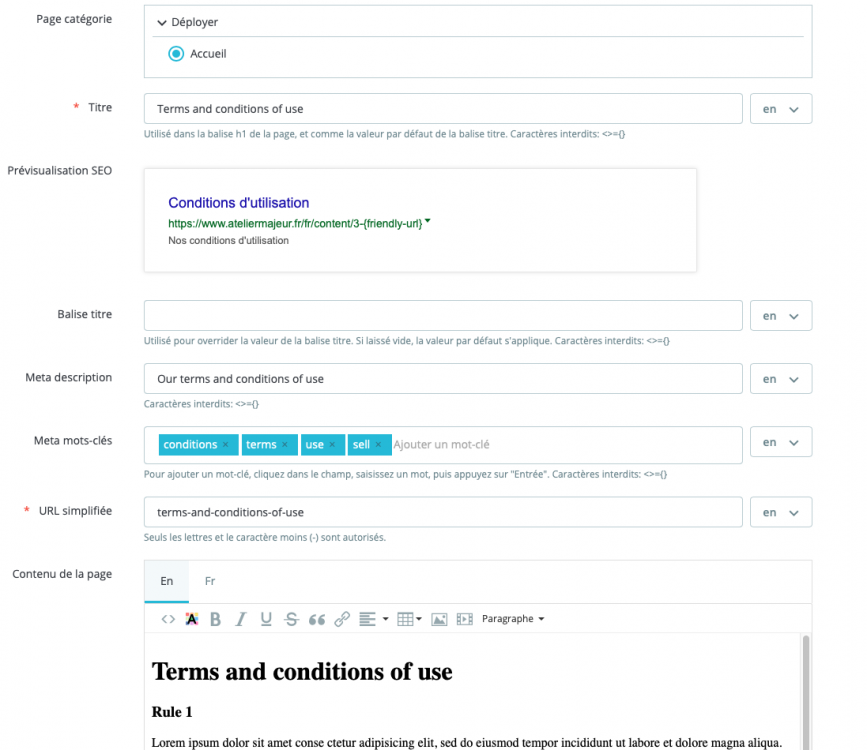The height and width of the screenshot is (750, 867).
Task: Toggle strikethrough formatting in editor
Action: tap(291, 619)
